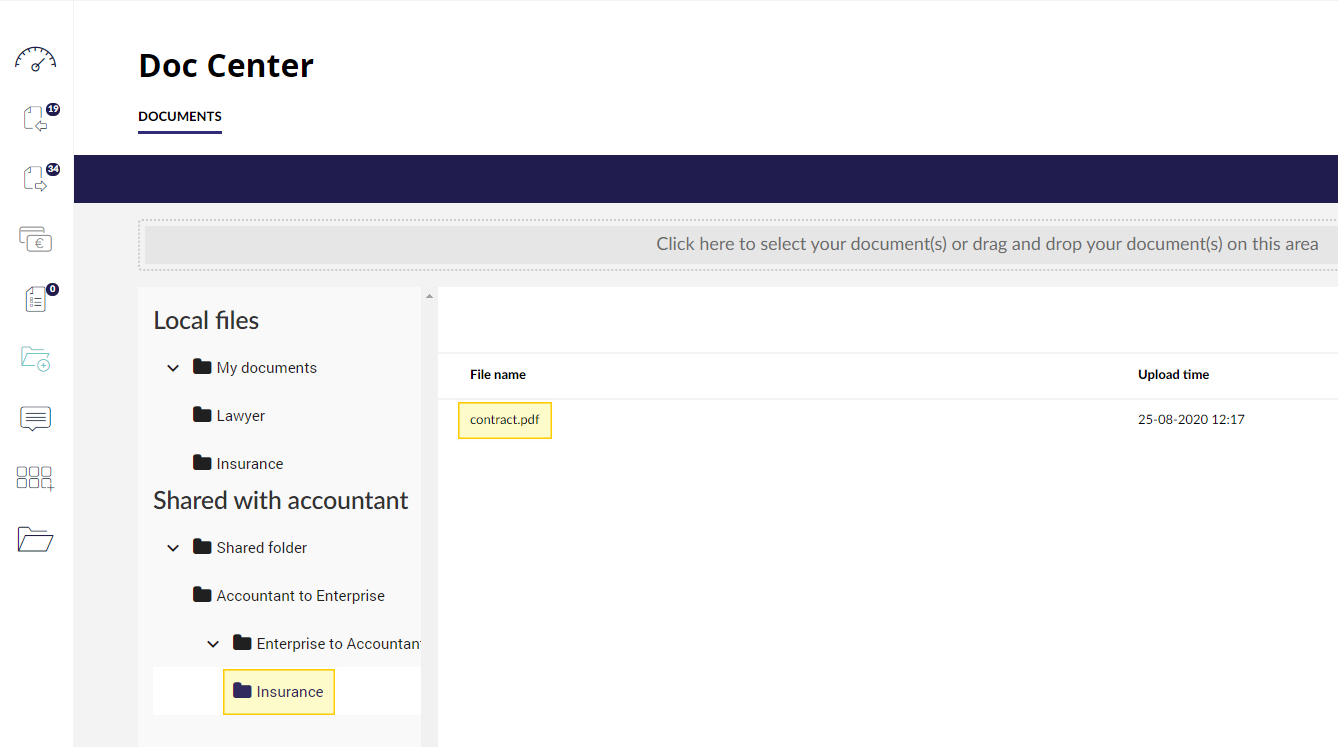Collapse the Enterprise to Accountant node

(213, 644)
